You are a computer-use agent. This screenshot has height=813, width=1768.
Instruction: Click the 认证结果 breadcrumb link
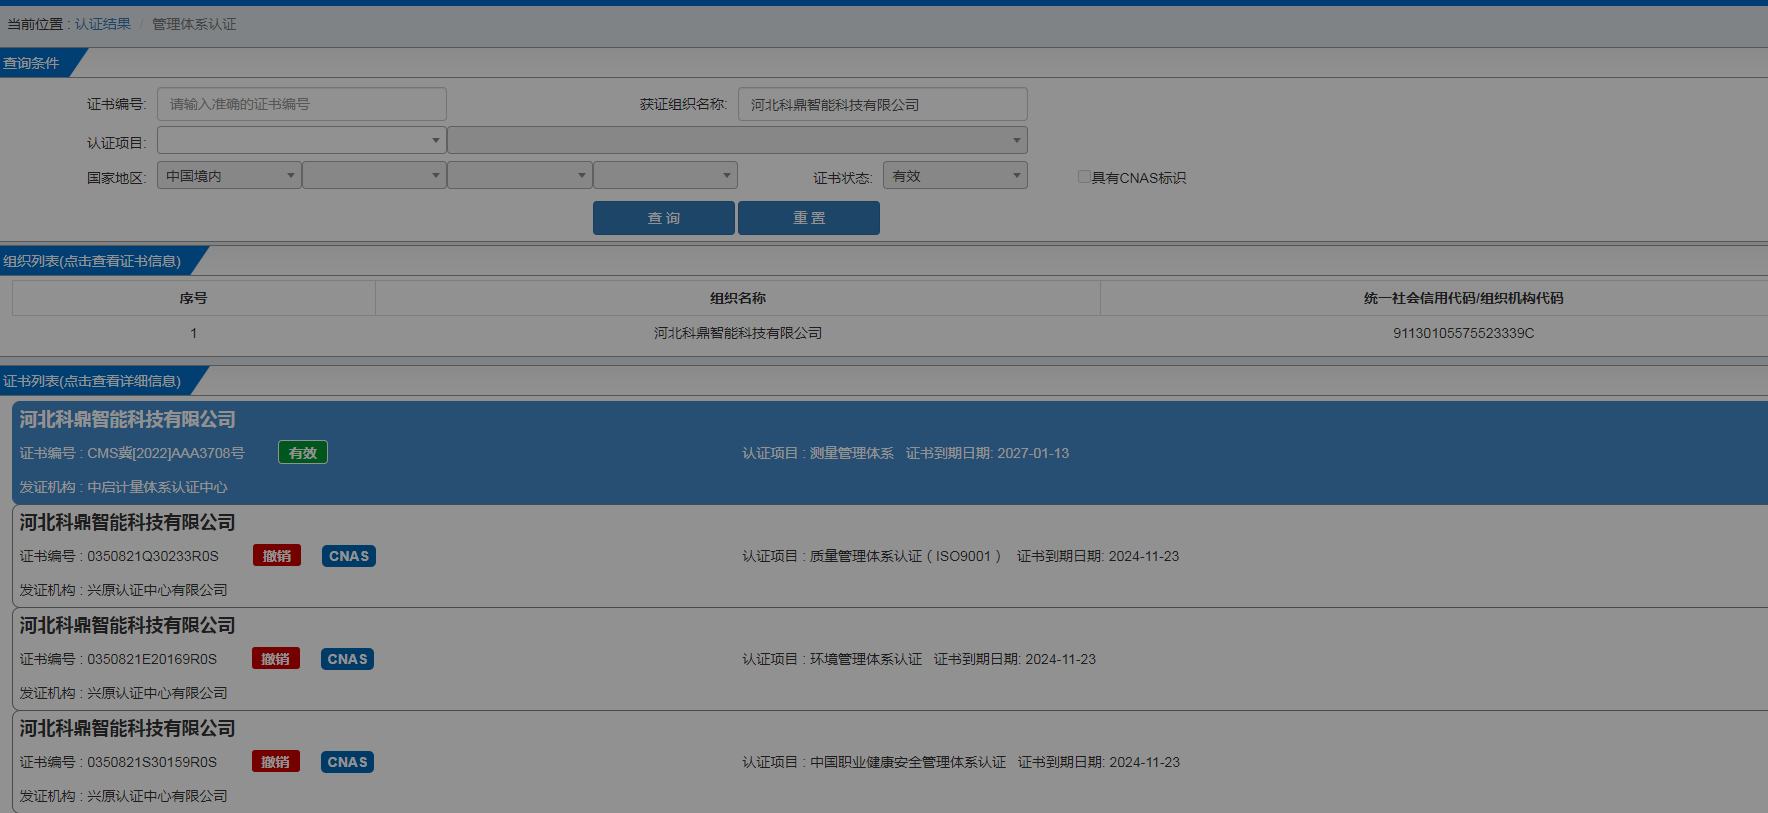click(x=103, y=24)
